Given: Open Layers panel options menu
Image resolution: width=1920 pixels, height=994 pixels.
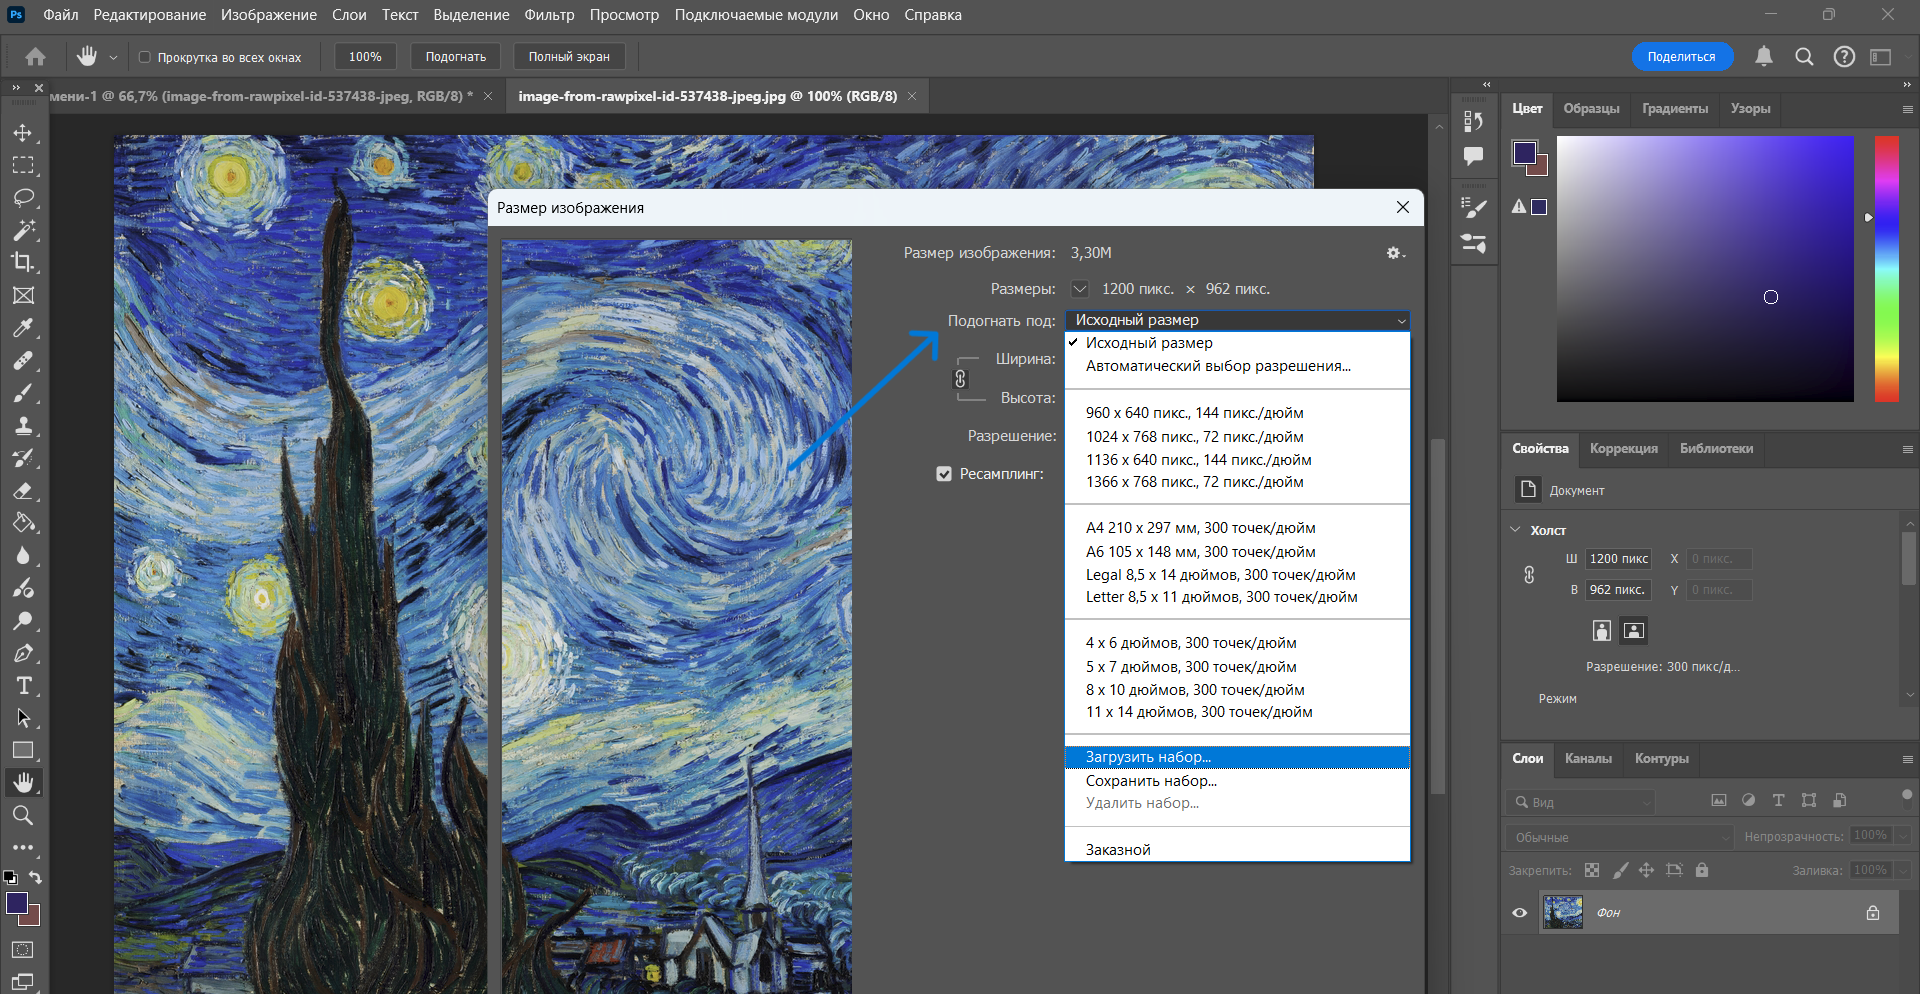Looking at the screenshot, I should pos(1907,759).
